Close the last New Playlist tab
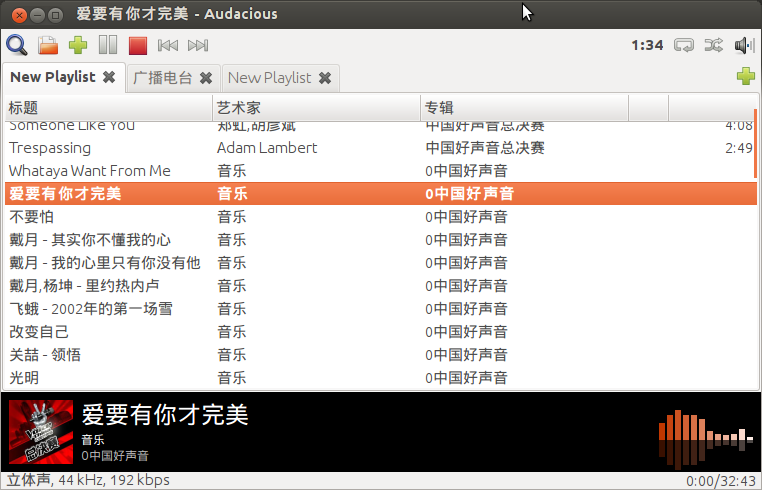Screen dimensions: 762x490 tap(325, 78)
